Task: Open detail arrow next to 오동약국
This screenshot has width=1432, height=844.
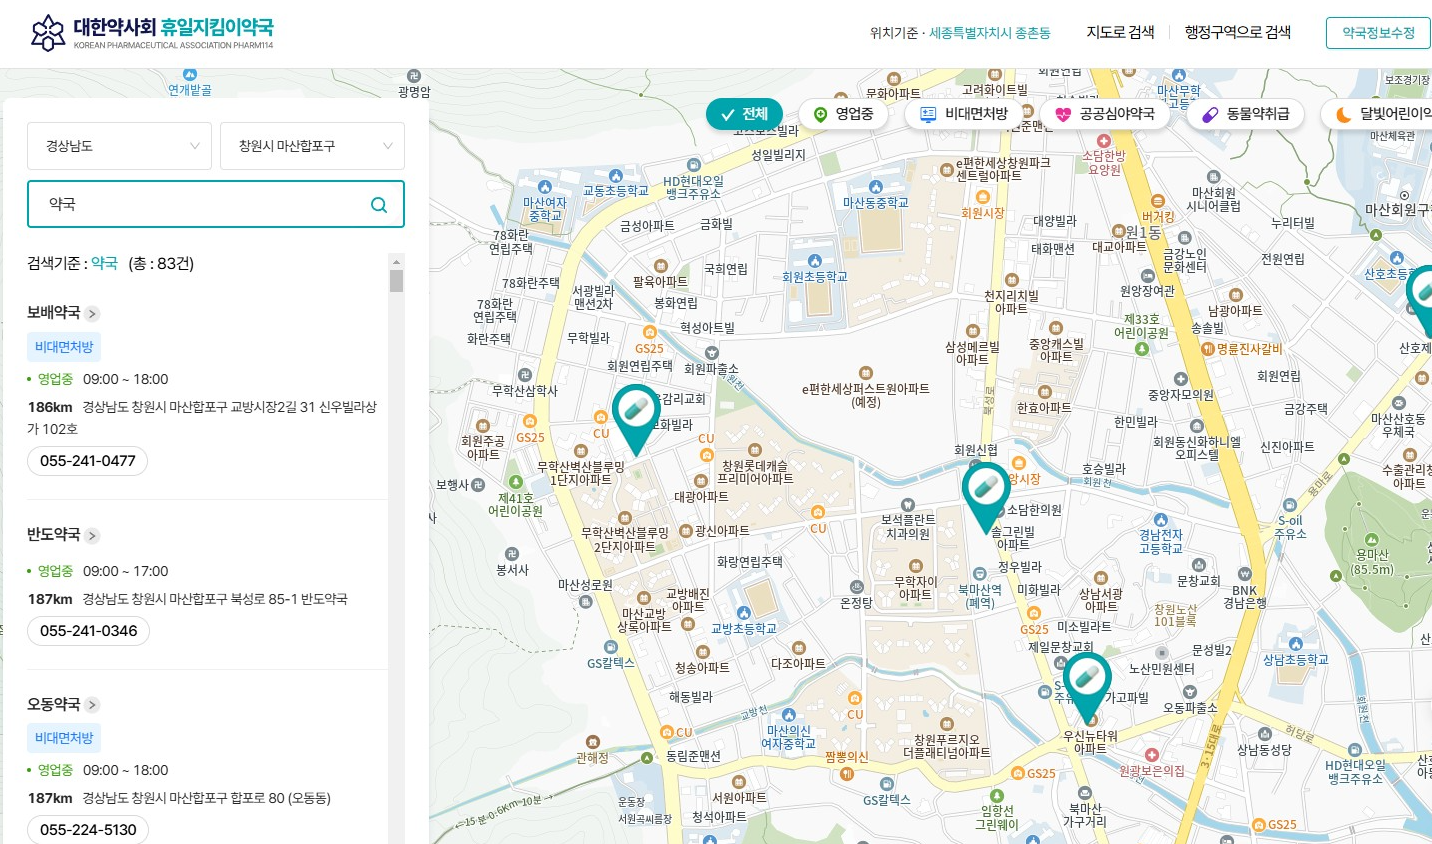Action: 92,705
